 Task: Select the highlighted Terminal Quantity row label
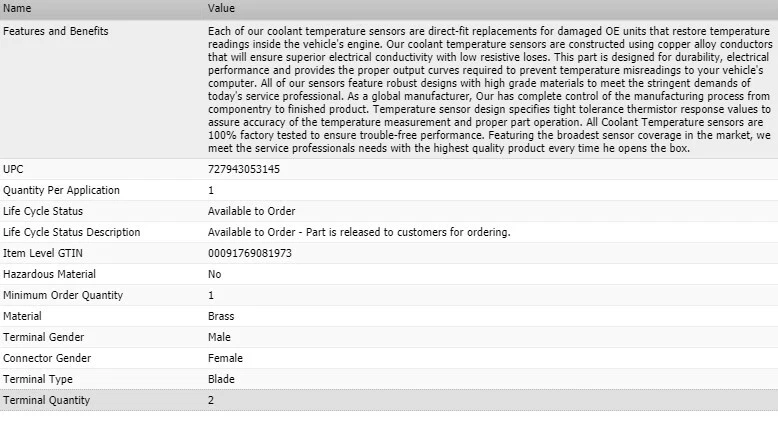coord(47,400)
